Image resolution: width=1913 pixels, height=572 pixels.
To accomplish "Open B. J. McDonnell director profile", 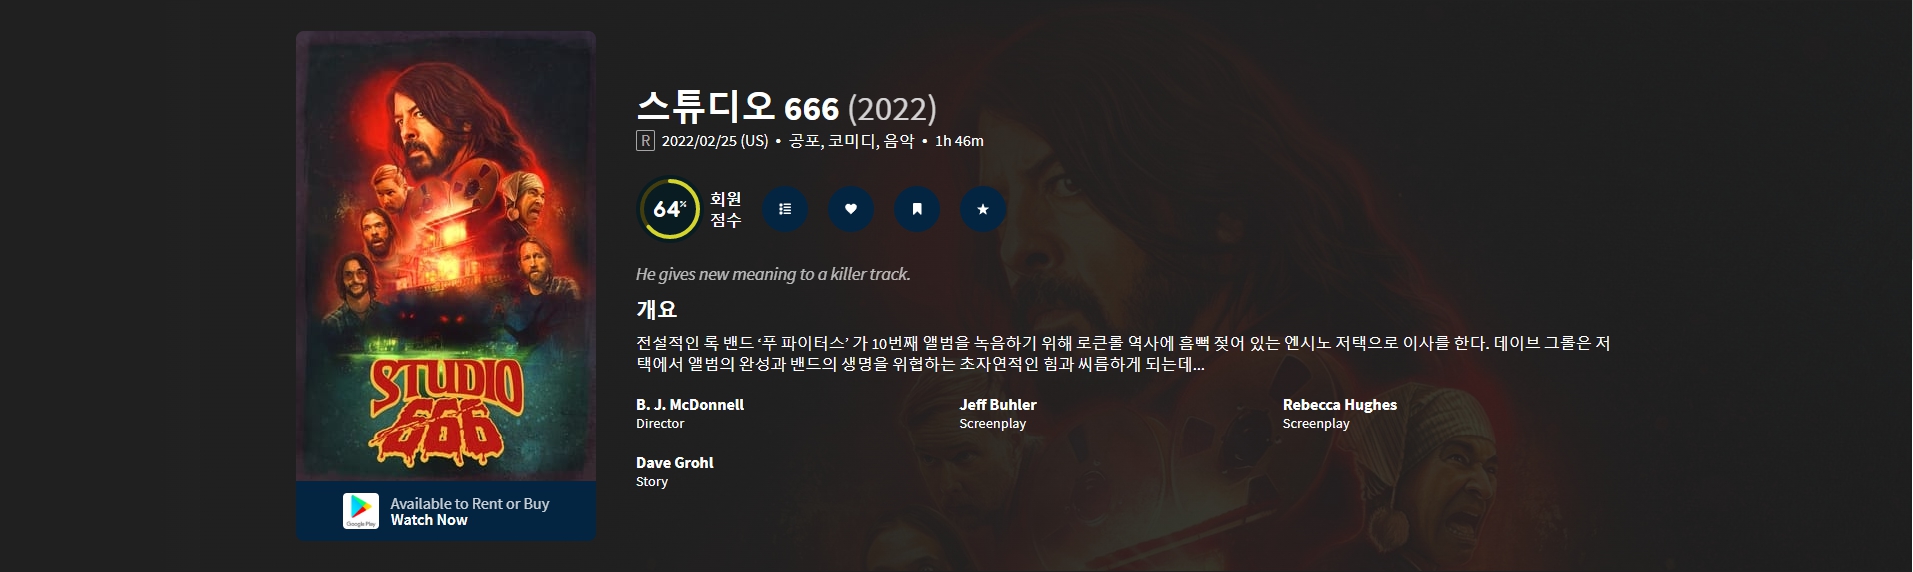I will click(690, 405).
